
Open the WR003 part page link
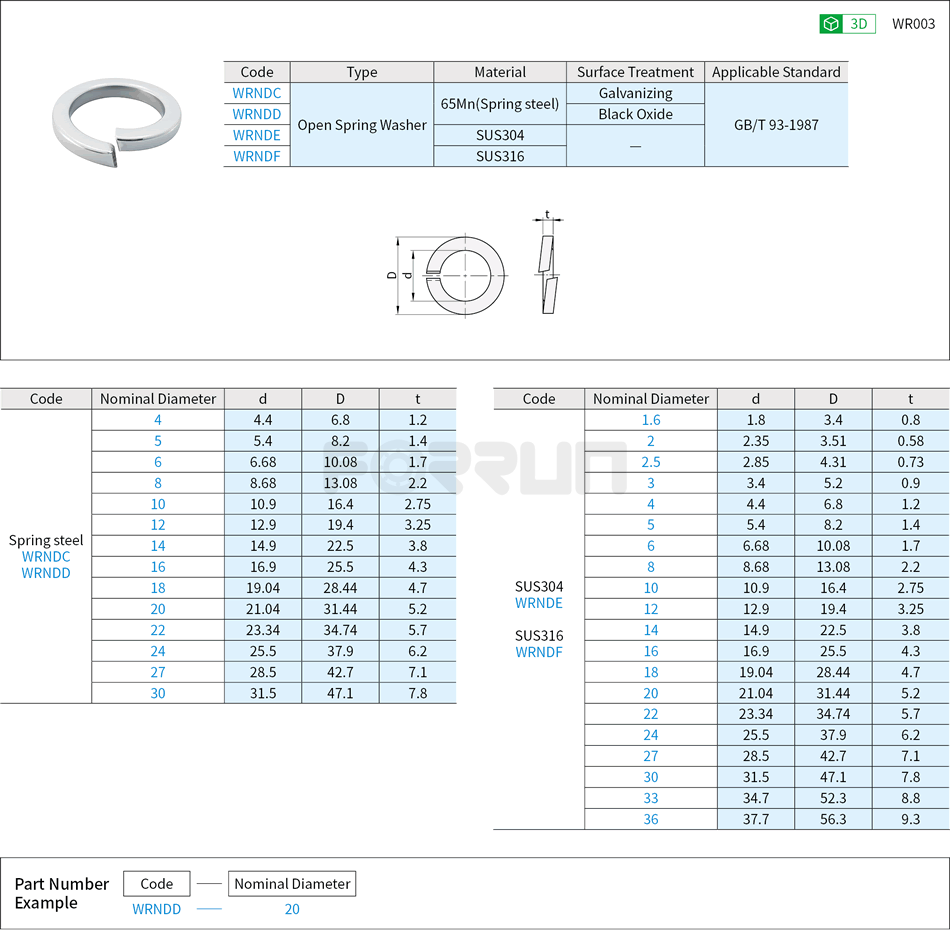coord(911,22)
